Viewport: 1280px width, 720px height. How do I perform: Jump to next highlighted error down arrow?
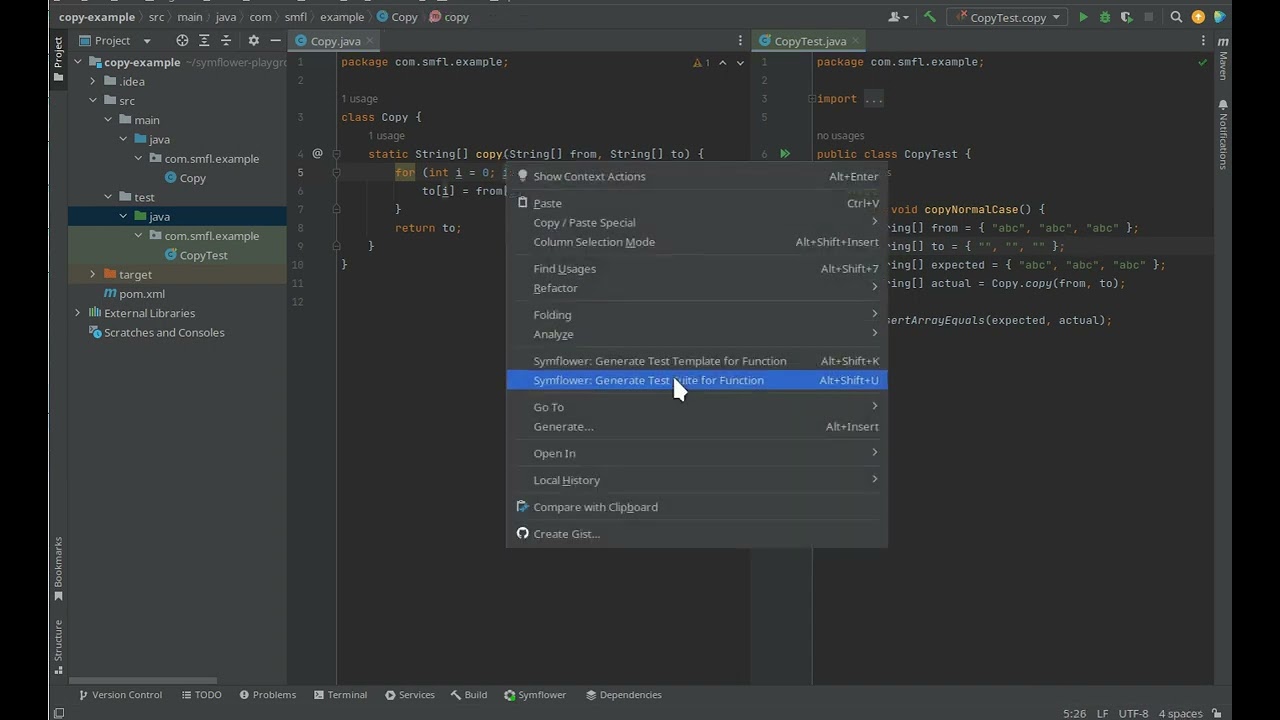click(740, 62)
